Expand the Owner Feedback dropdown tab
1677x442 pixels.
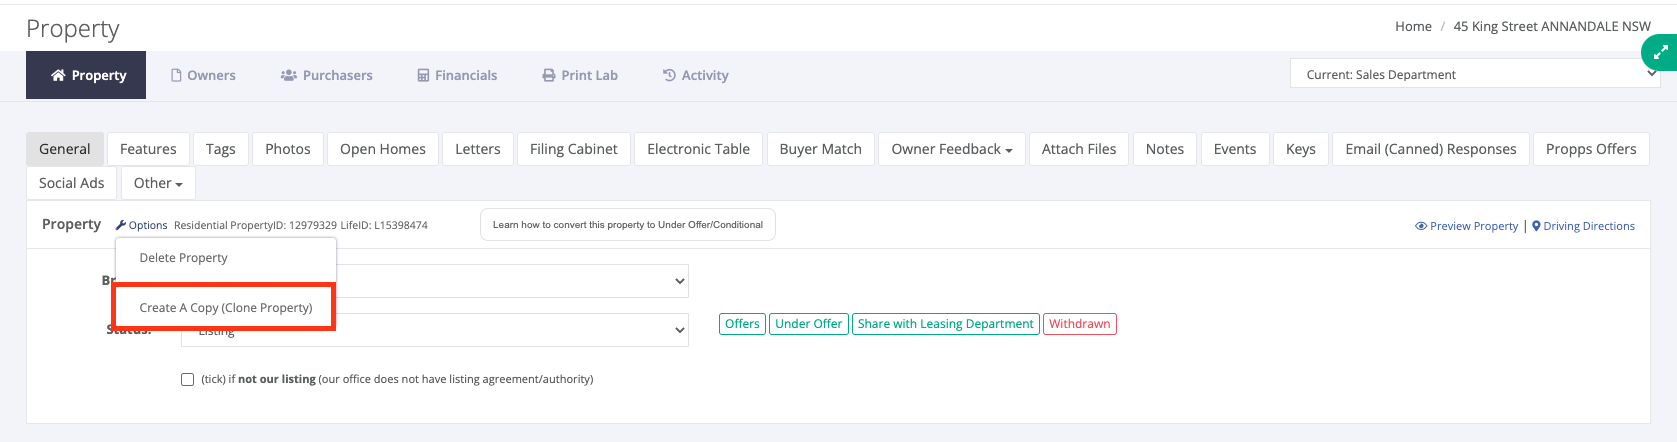(952, 149)
